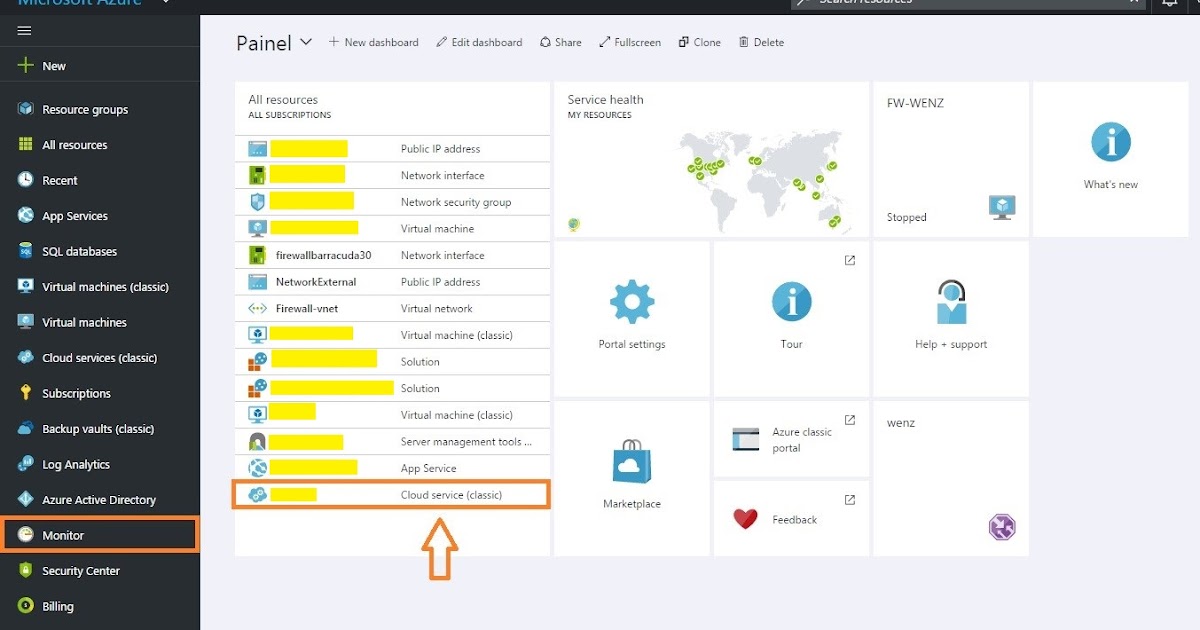Click the Search resources field
This screenshot has height=630, width=1200.
pos(960,3)
